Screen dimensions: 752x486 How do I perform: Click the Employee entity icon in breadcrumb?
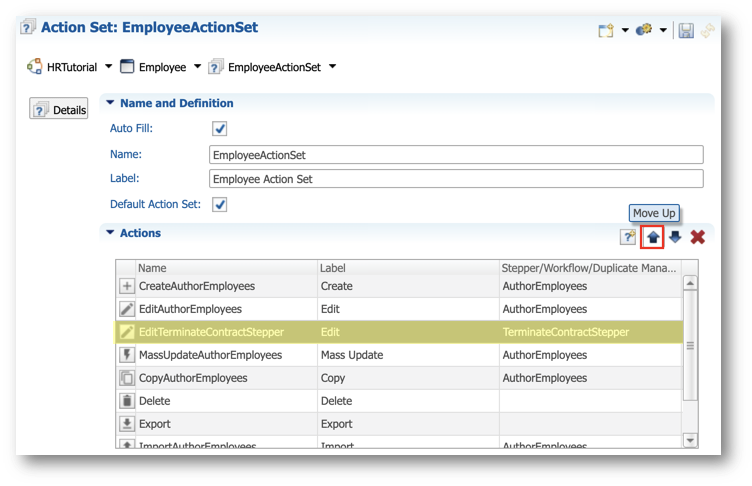(127, 67)
